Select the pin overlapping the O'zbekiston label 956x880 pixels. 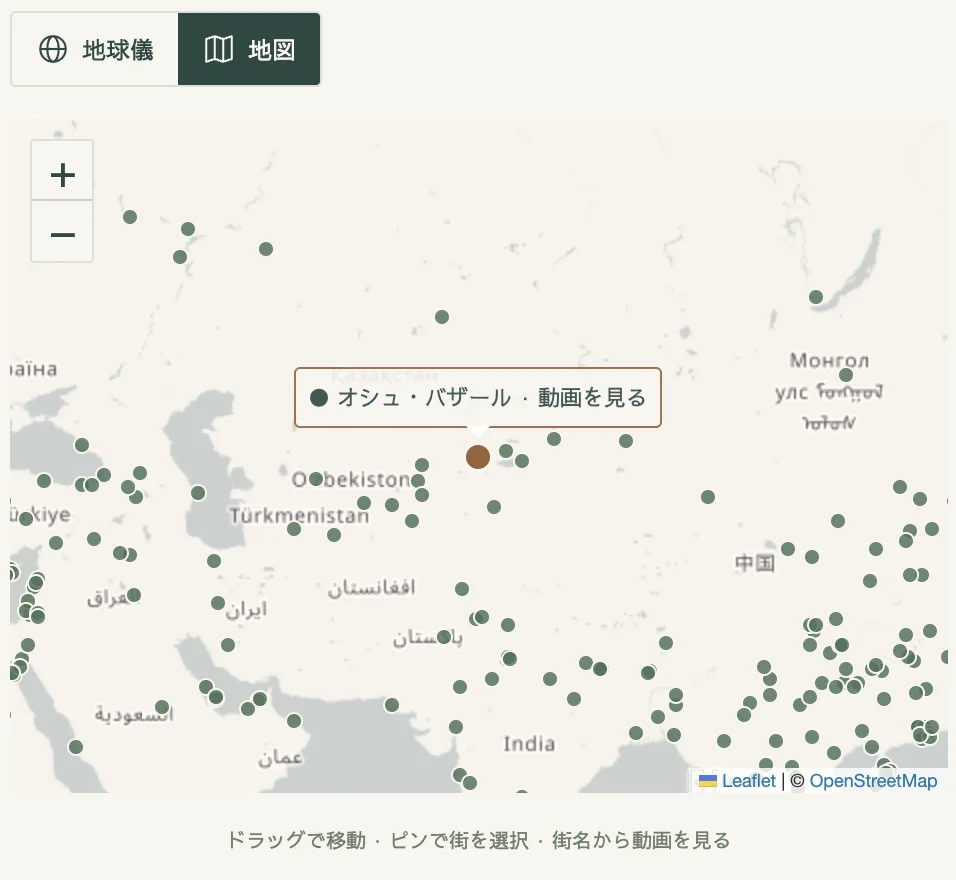[316, 479]
